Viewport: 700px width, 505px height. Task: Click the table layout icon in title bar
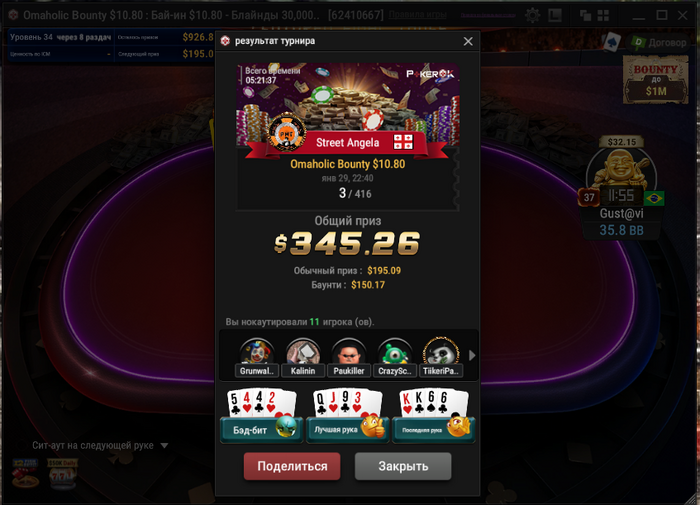click(555, 16)
